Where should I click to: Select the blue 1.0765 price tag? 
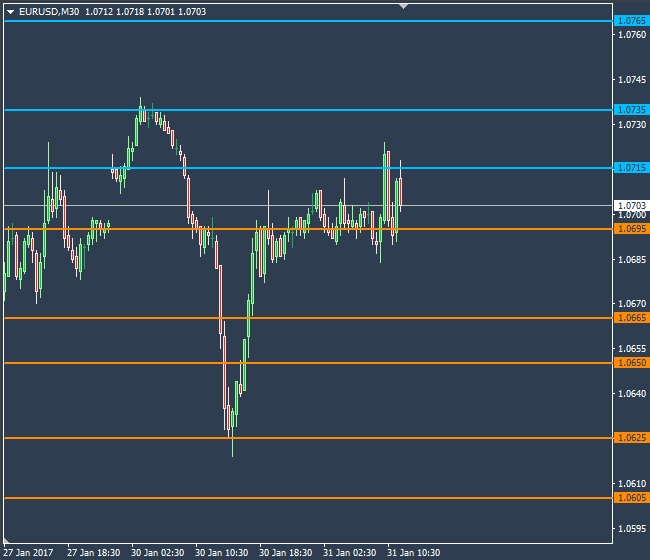click(x=630, y=21)
